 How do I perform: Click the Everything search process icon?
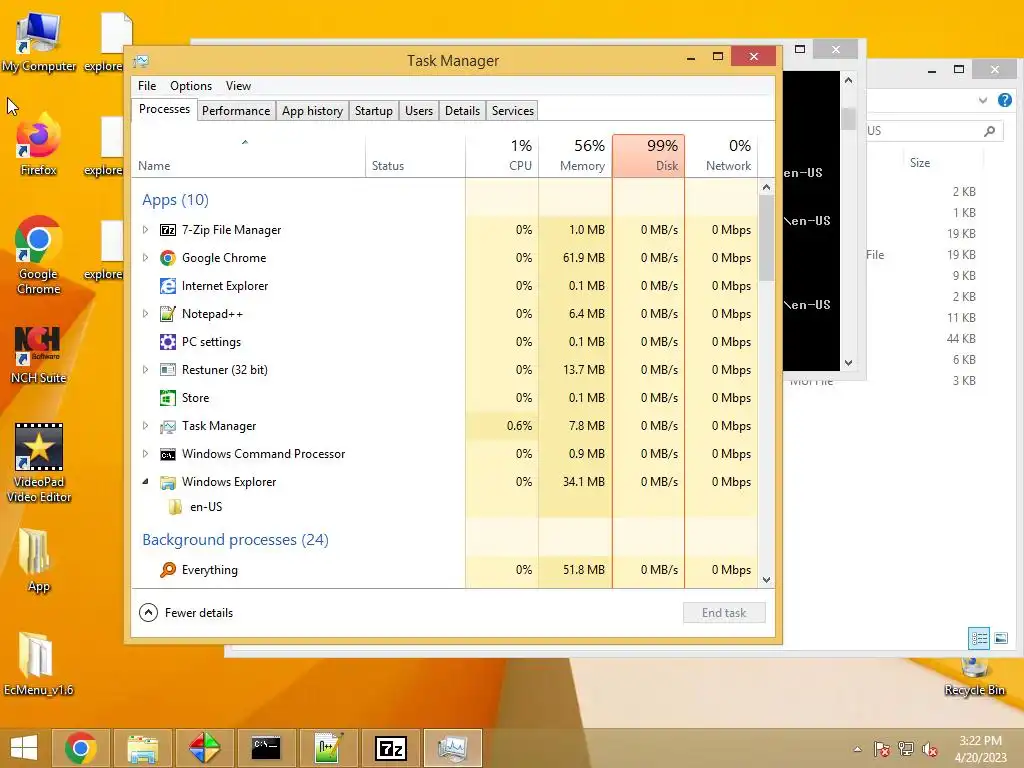tap(168, 570)
